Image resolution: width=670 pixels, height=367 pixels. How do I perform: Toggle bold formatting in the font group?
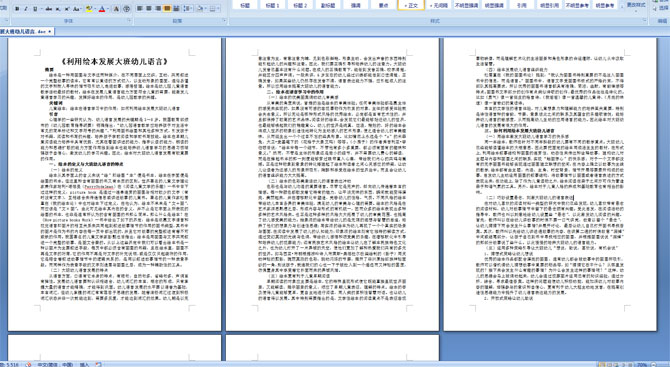[17, 9]
